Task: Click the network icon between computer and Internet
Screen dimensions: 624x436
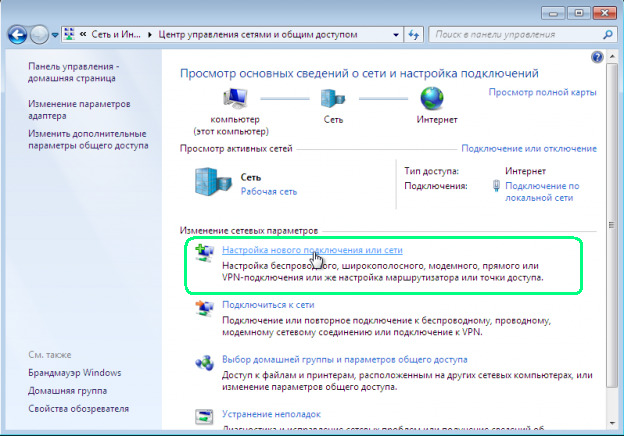Action: [331, 99]
